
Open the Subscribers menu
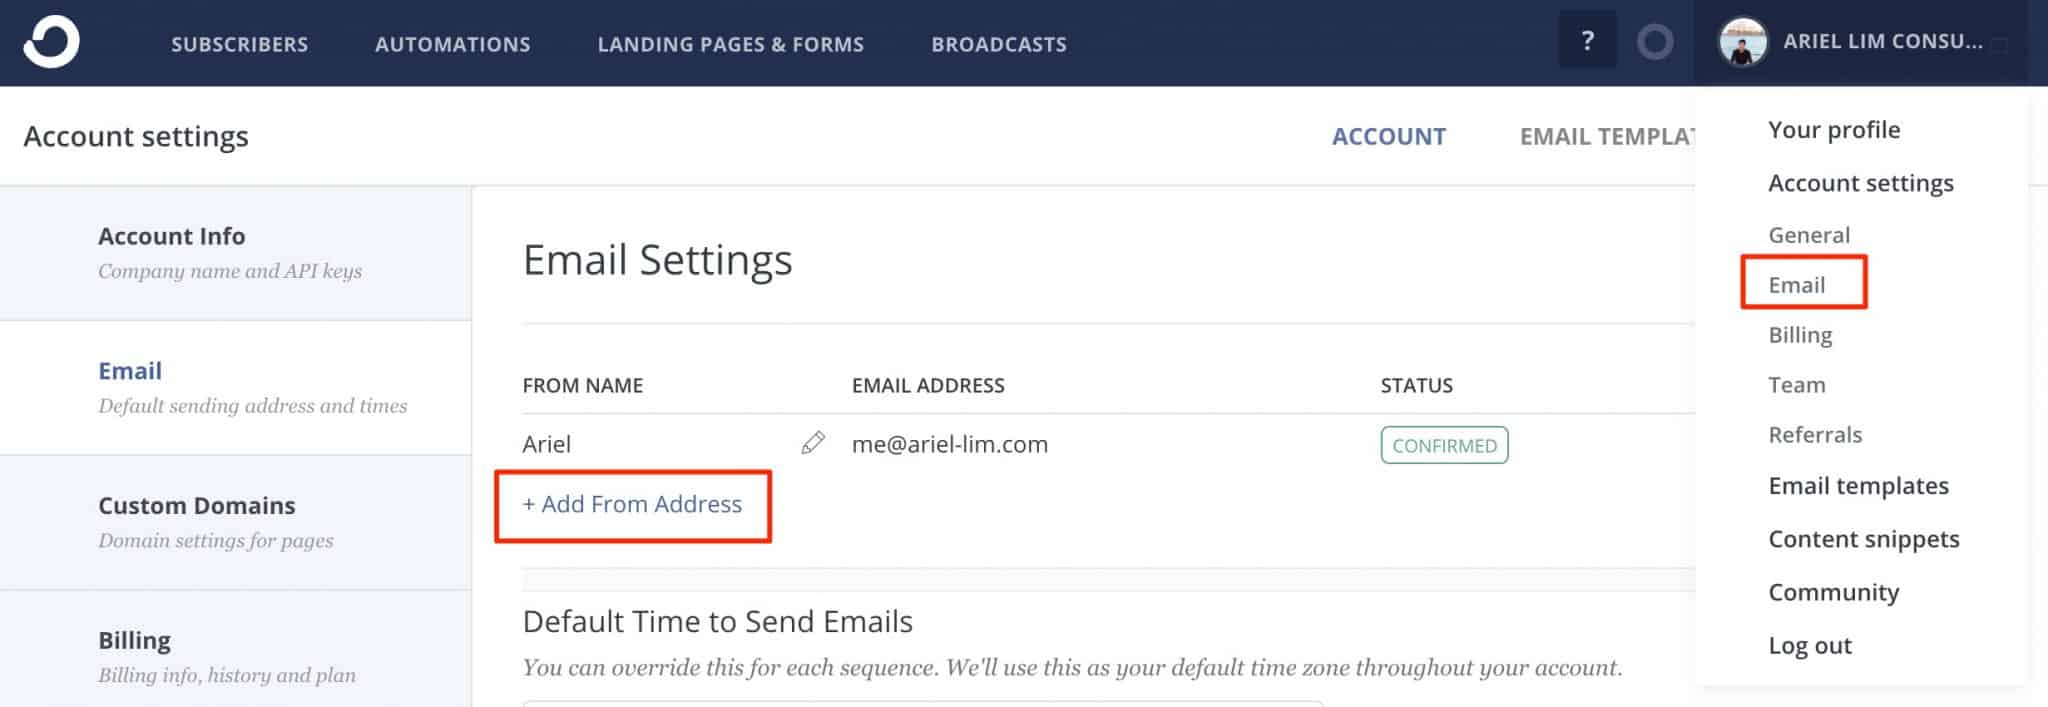240,44
